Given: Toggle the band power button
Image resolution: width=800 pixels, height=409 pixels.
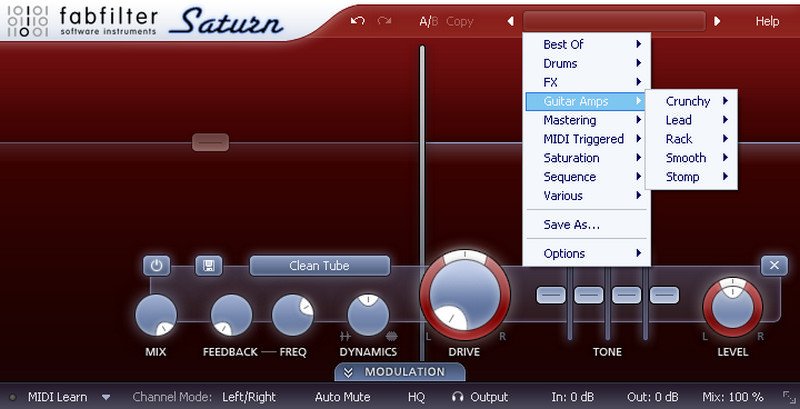Looking at the screenshot, I should click(157, 266).
